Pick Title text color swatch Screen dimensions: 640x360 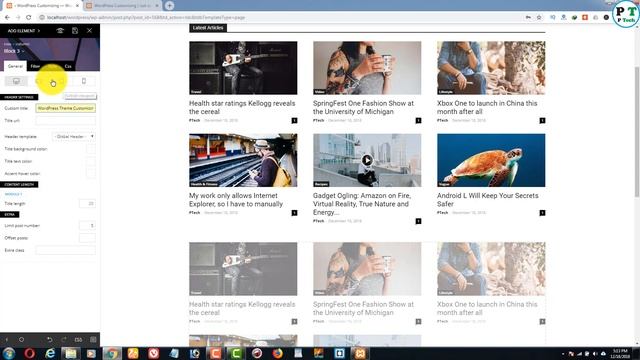[91, 161]
